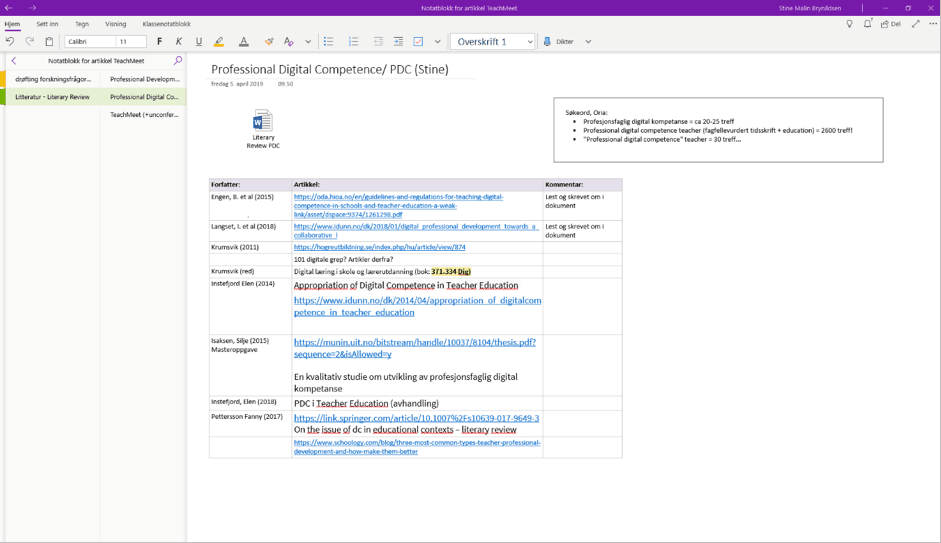Open search with the magnifying glass icon

(178, 61)
